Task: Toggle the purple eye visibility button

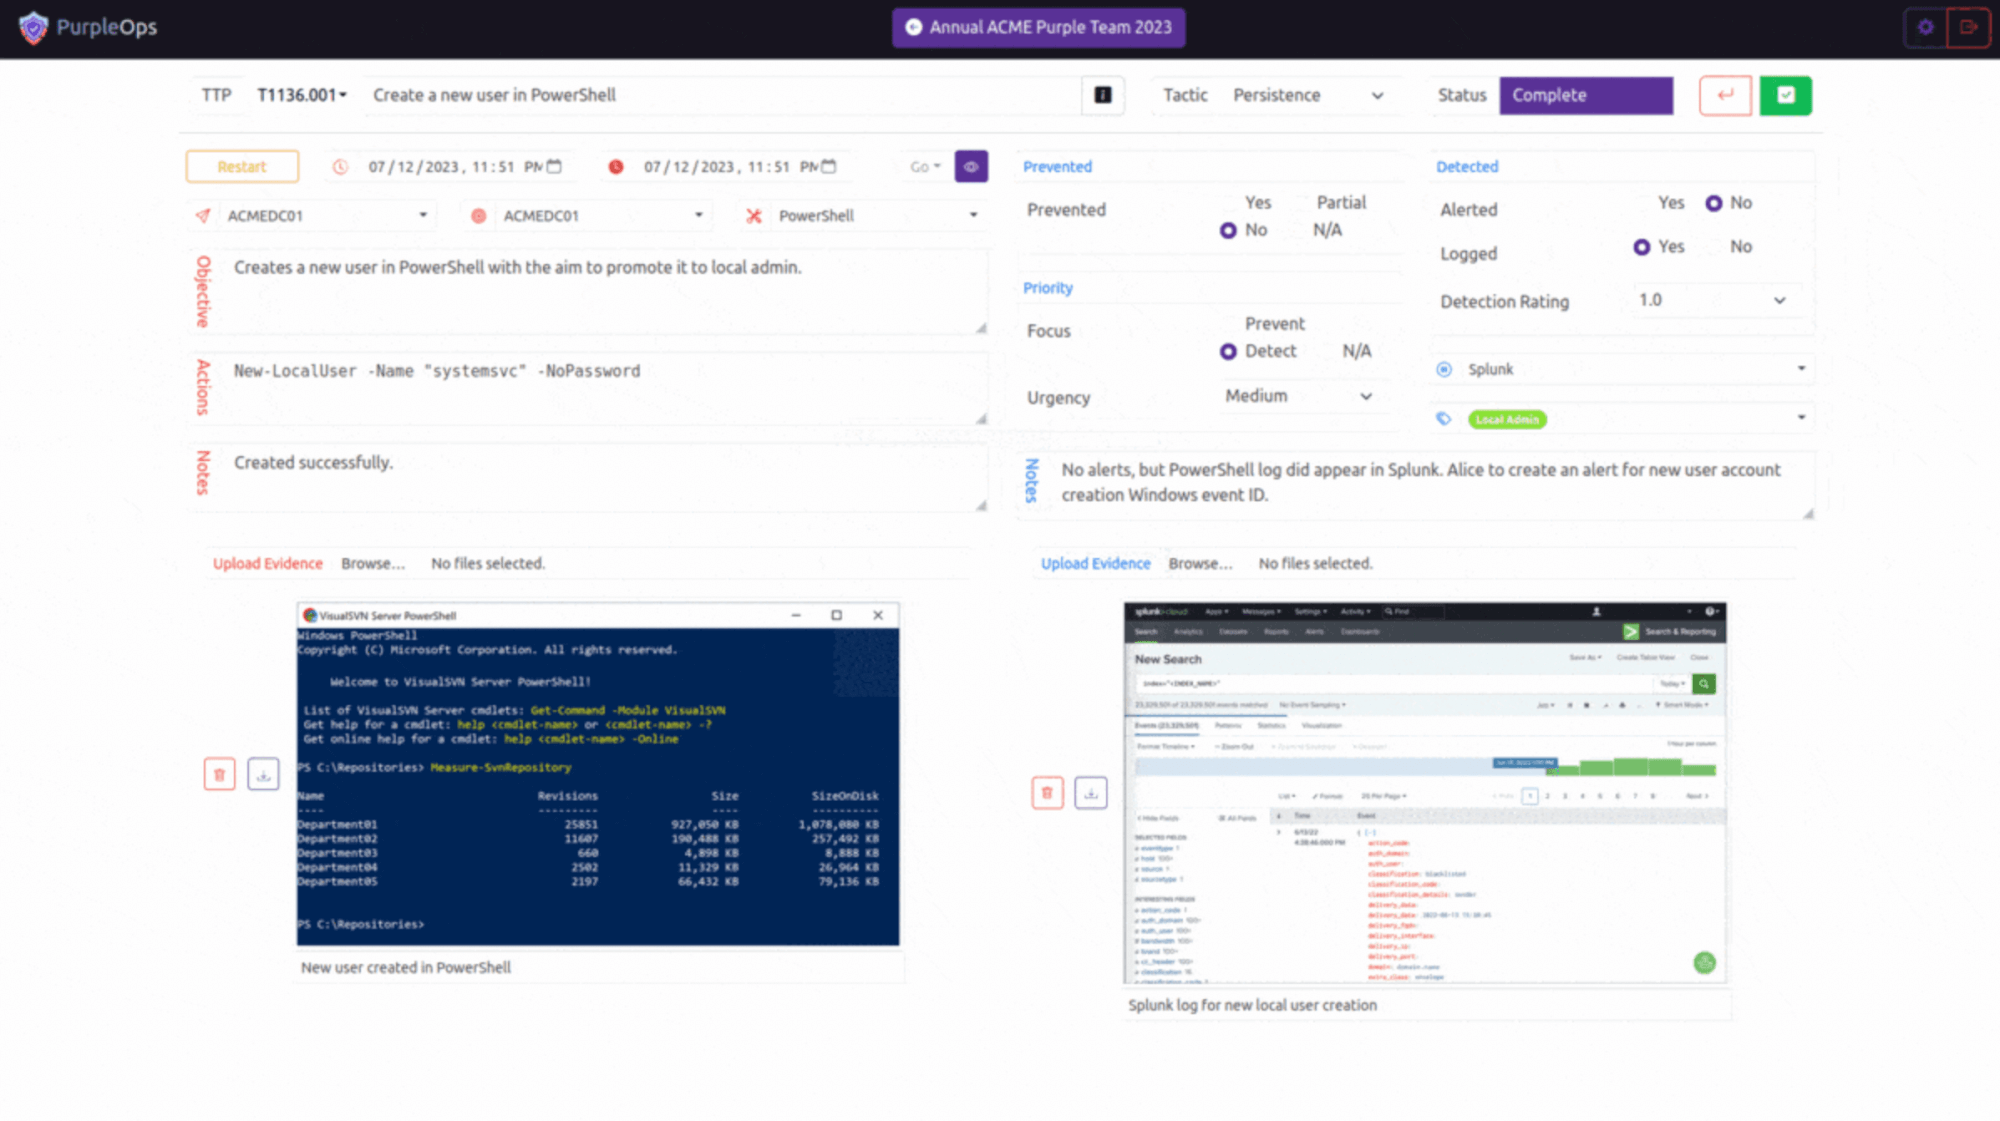Action: 971,166
